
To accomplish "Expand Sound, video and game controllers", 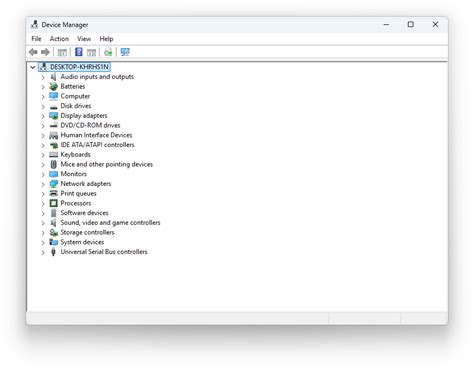I will [43, 223].
